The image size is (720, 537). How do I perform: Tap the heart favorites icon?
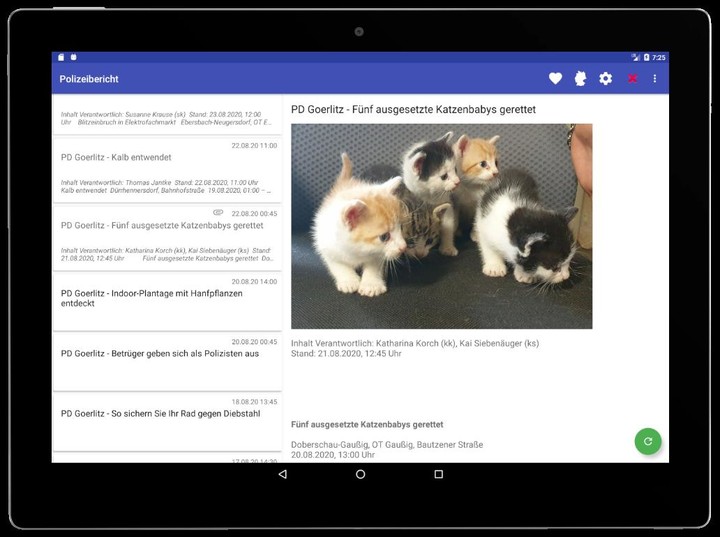pyautogui.click(x=556, y=79)
